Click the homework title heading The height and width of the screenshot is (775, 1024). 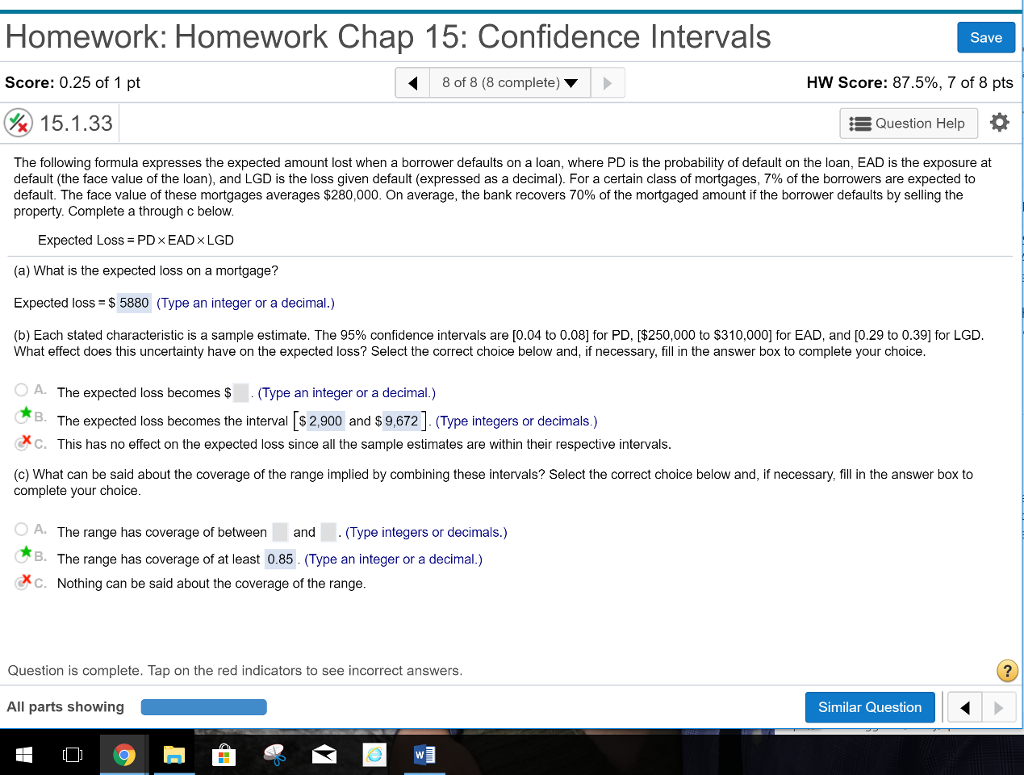(388, 37)
